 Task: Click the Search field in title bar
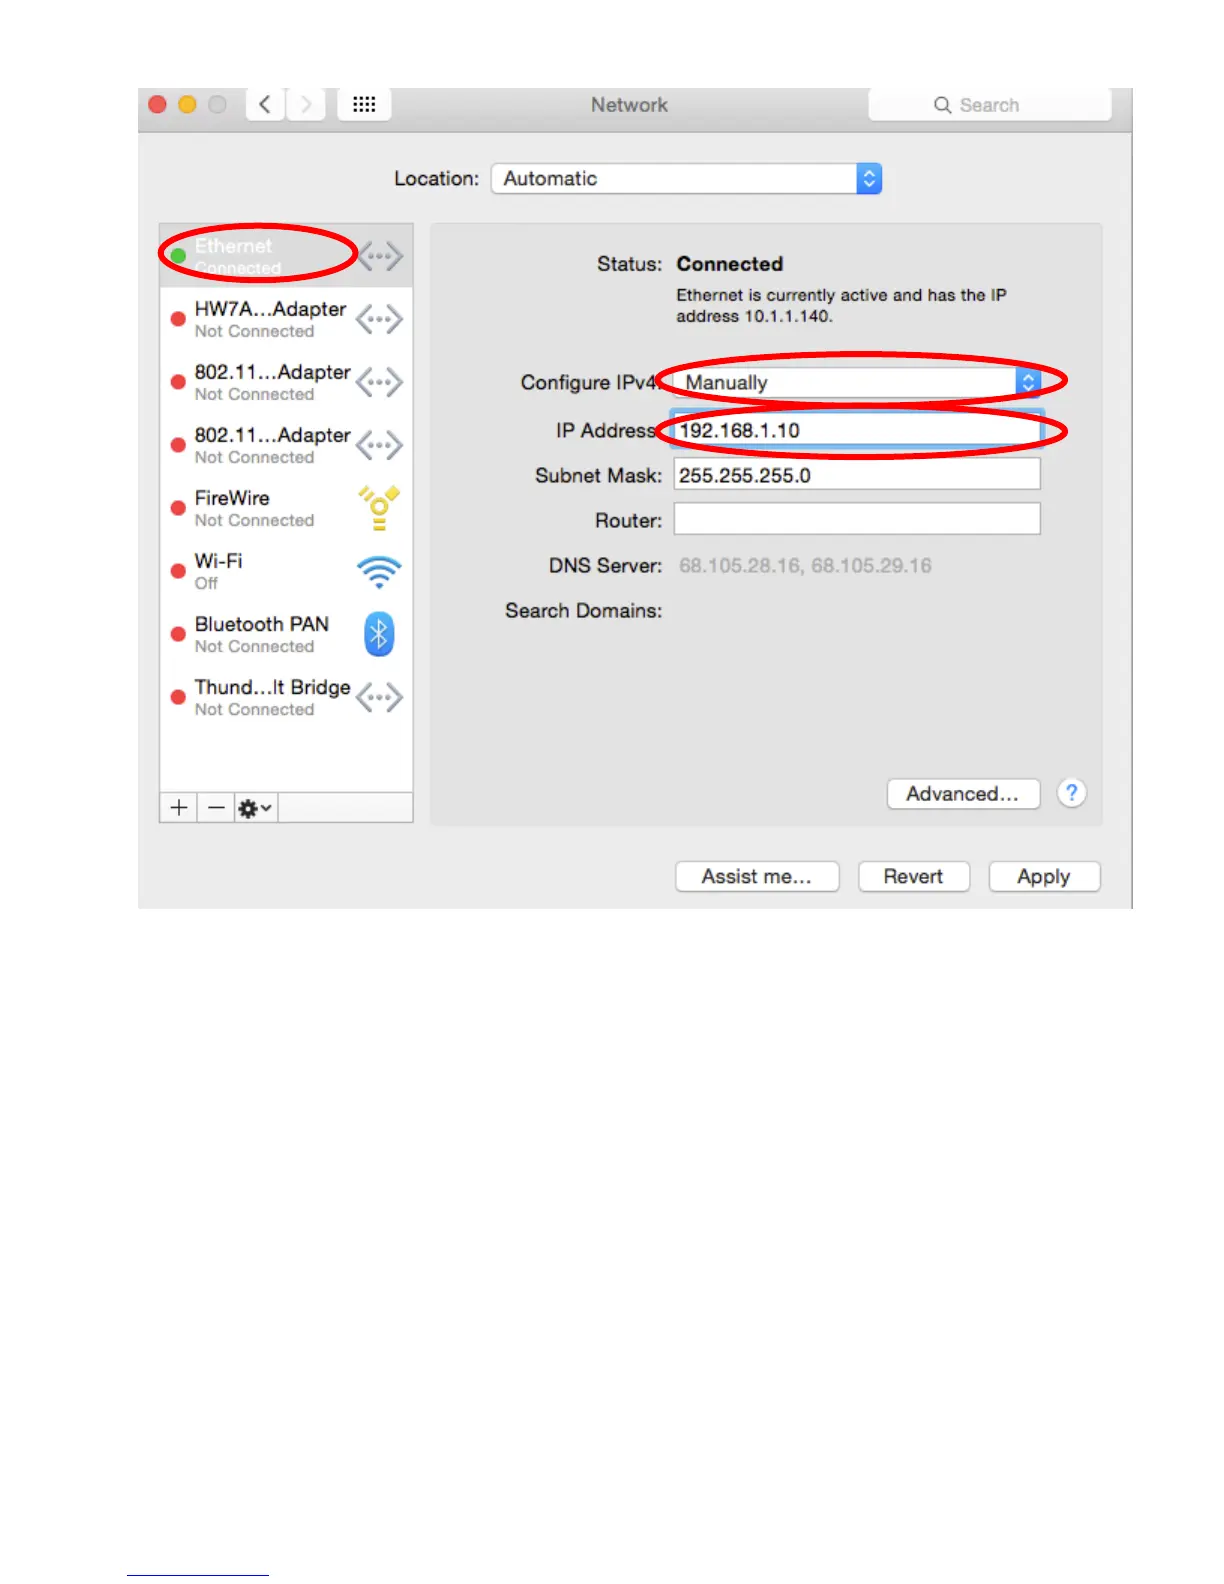(x=990, y=105)
